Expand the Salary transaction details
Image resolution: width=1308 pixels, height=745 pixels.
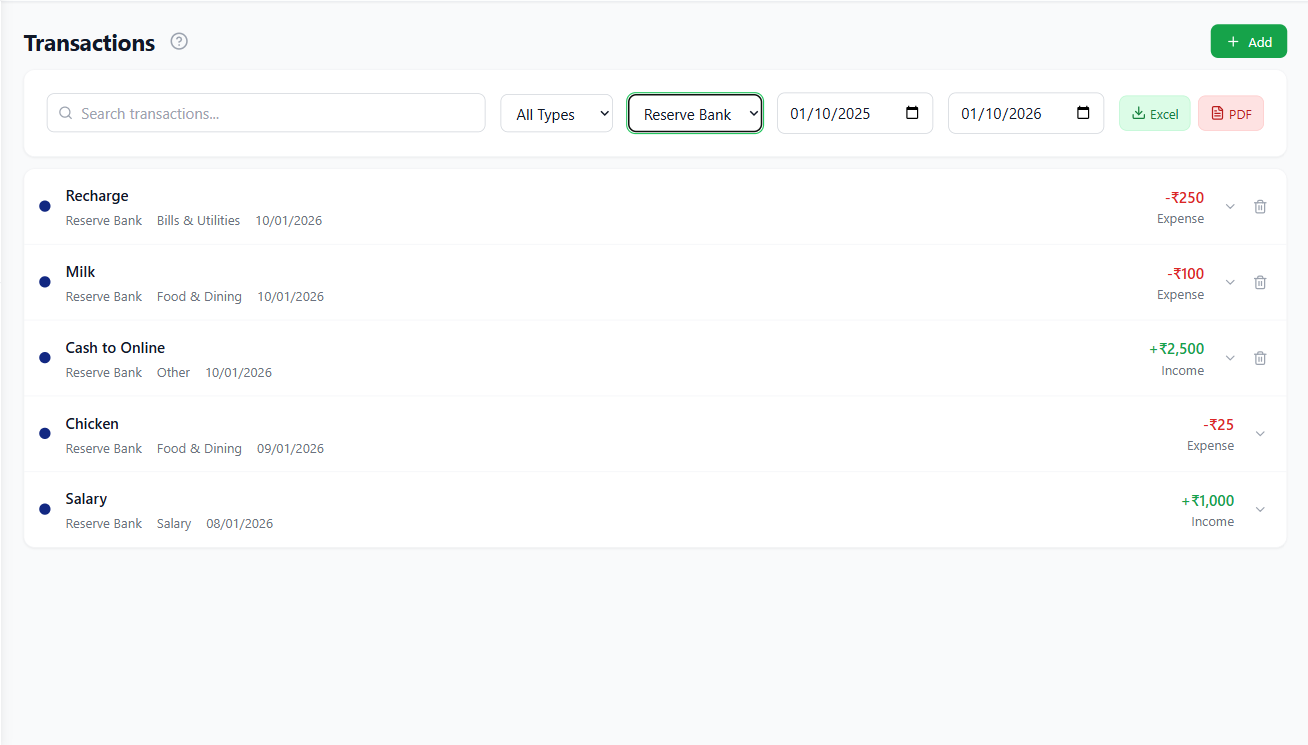[x=1260, y=509]
